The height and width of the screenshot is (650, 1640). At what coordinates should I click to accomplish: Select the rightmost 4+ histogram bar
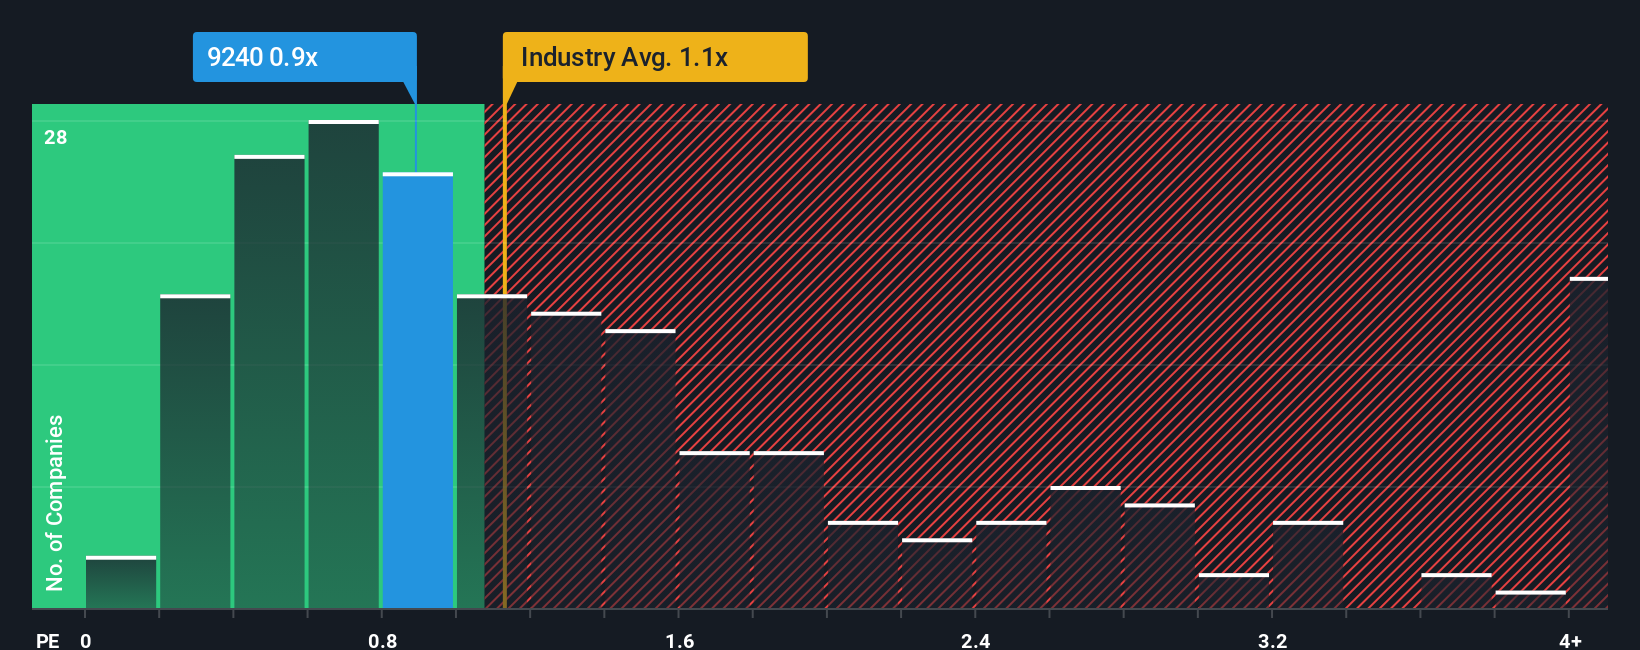pyautogui.click(x=1589, y=443)
